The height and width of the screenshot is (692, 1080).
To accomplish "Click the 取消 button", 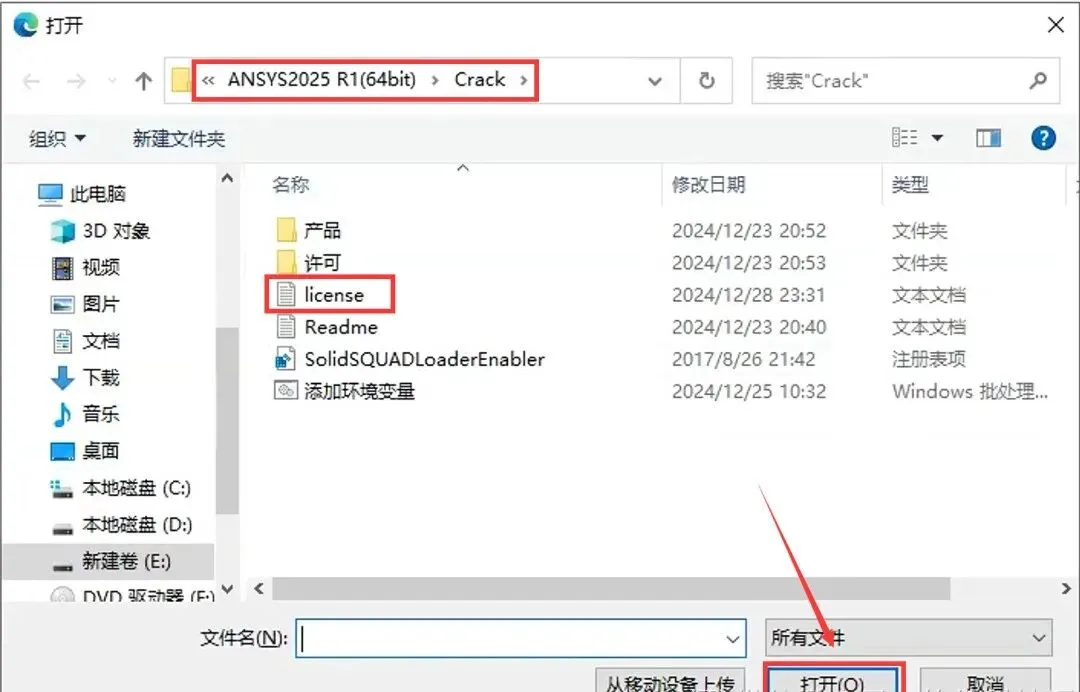I will (984, 680).
